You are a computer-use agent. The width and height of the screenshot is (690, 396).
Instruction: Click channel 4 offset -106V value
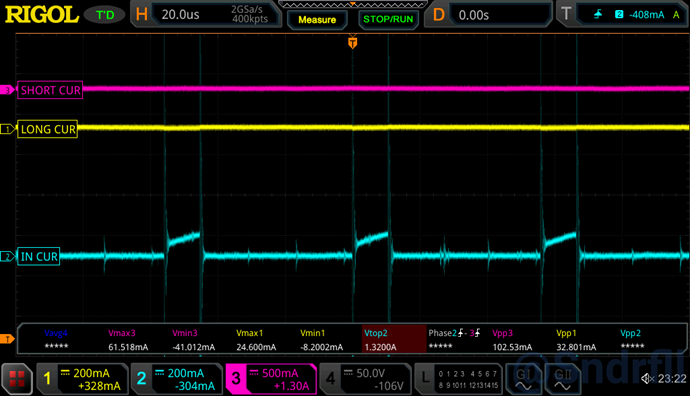point(389,386)
